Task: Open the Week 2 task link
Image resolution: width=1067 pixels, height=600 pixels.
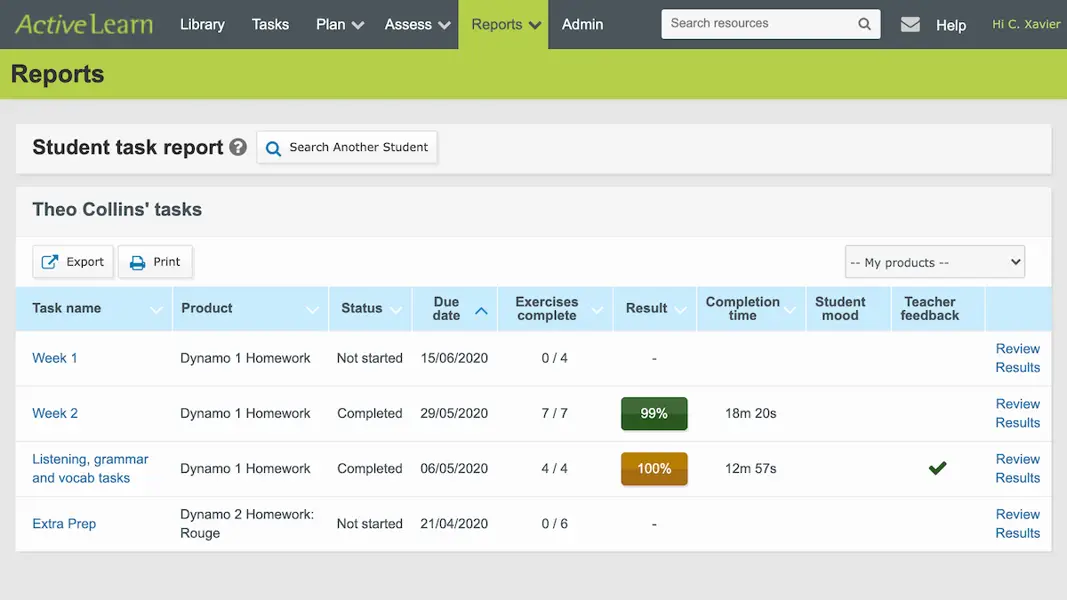Action: [x=55, y=413]
